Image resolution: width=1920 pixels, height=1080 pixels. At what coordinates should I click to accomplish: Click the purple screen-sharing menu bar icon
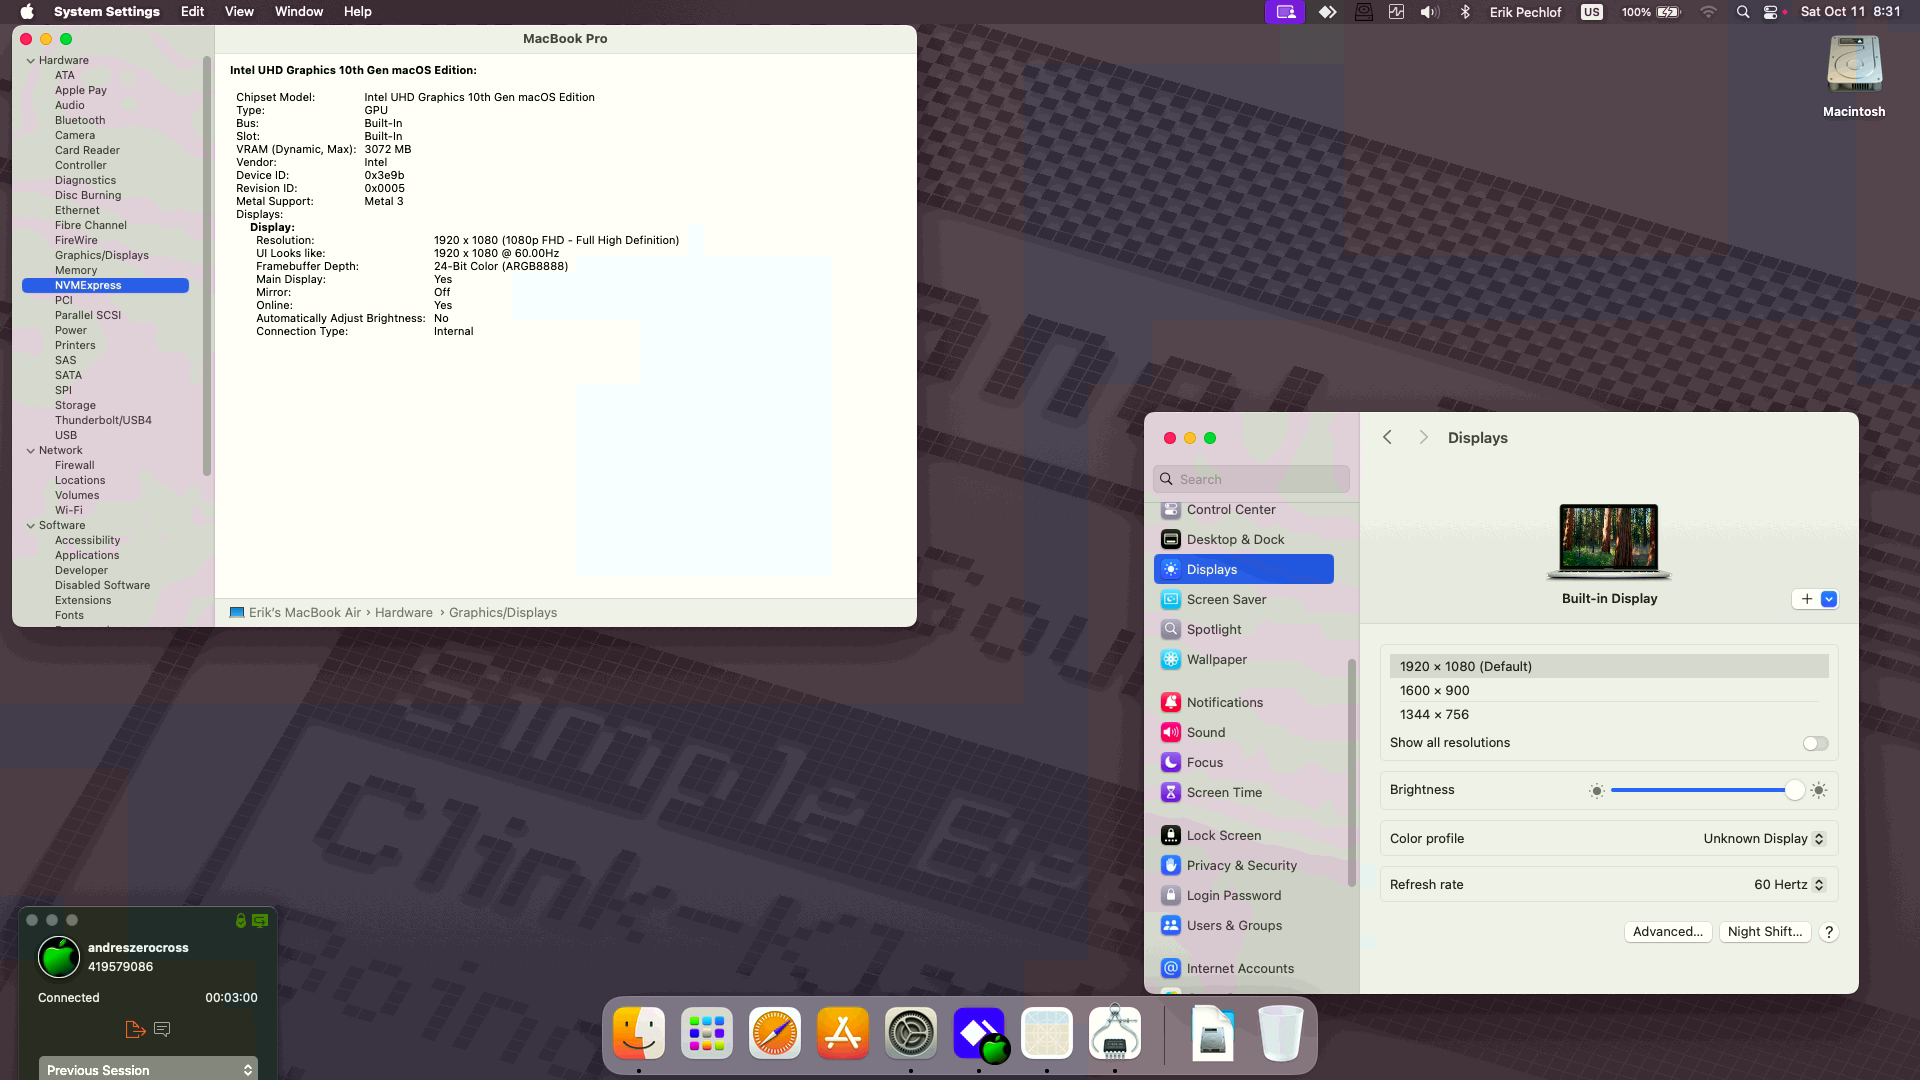tap(1285, 12)
